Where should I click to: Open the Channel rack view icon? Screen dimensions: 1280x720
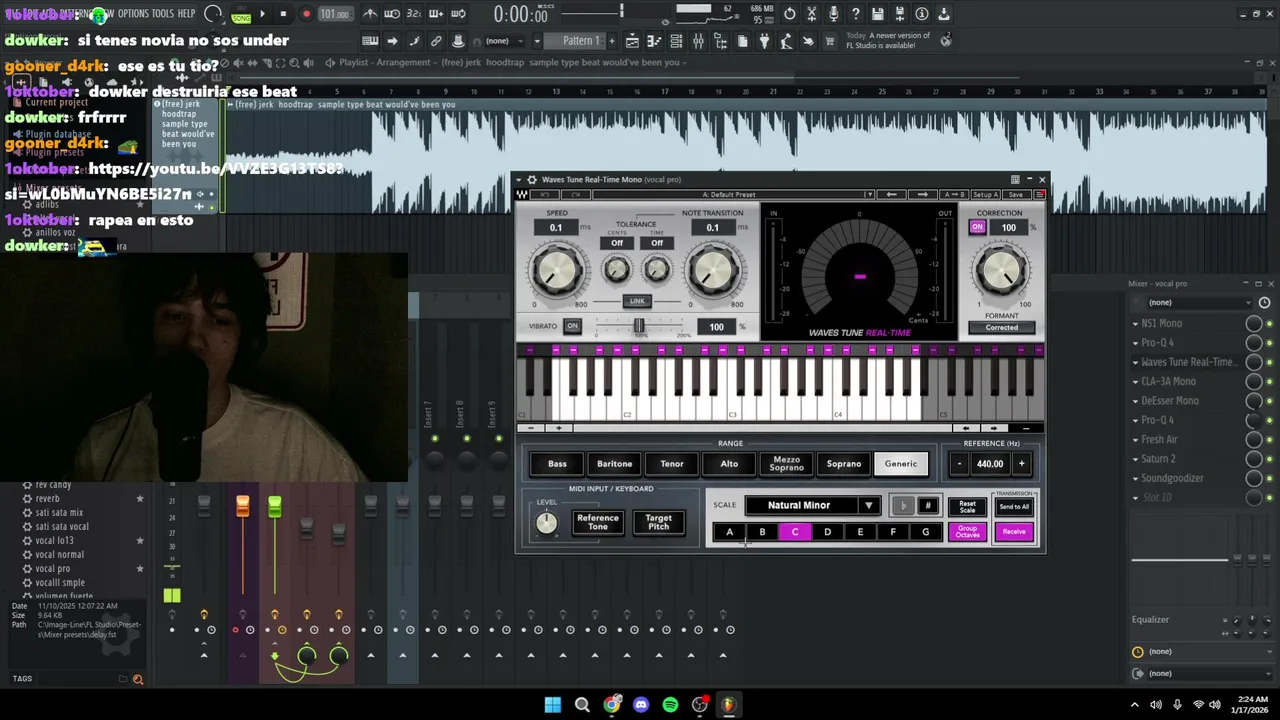[676, 41]
